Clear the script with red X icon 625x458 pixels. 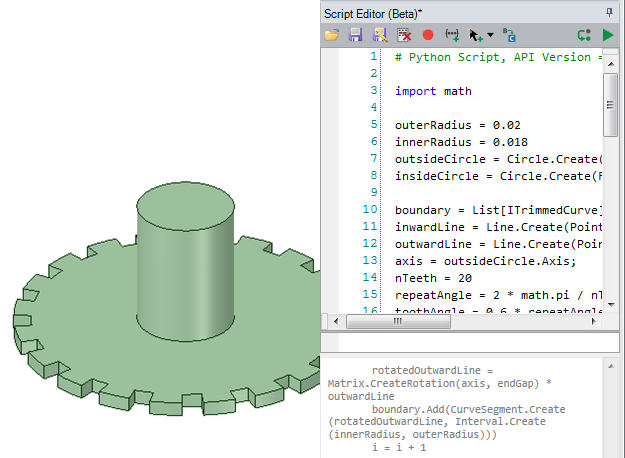pos(404,35)
